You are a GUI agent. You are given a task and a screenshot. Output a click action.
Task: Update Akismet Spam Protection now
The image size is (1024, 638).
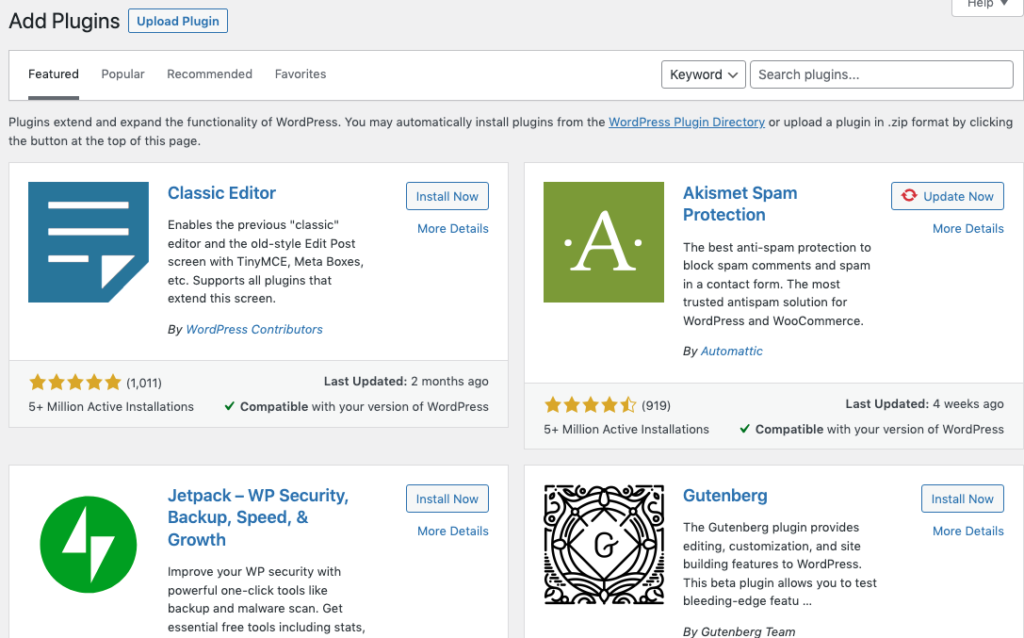pos(948,196)
